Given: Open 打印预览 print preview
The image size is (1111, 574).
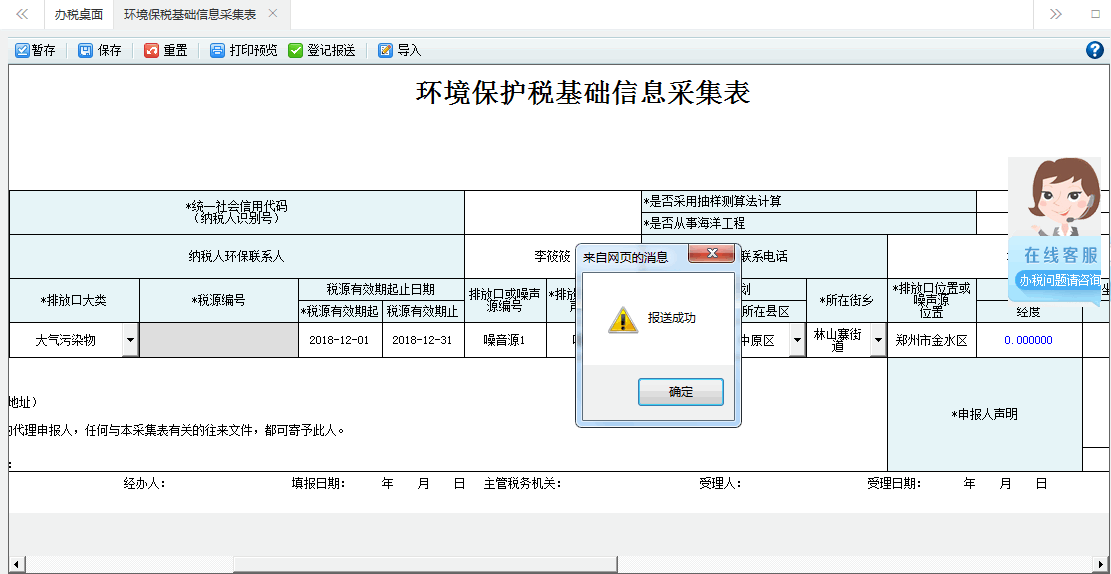Looking at the screenshot, I should [x=244, y=50].
